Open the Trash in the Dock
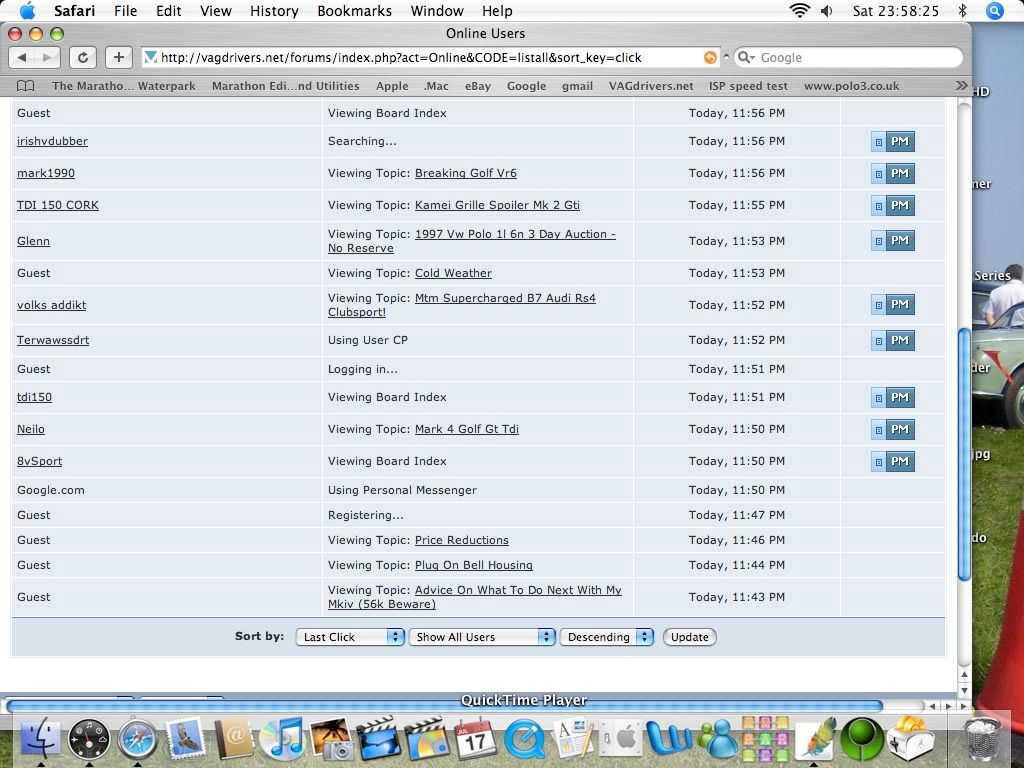Image resolution: width=1024 pixels, height=768 pixels. click(x=983, y=740)
